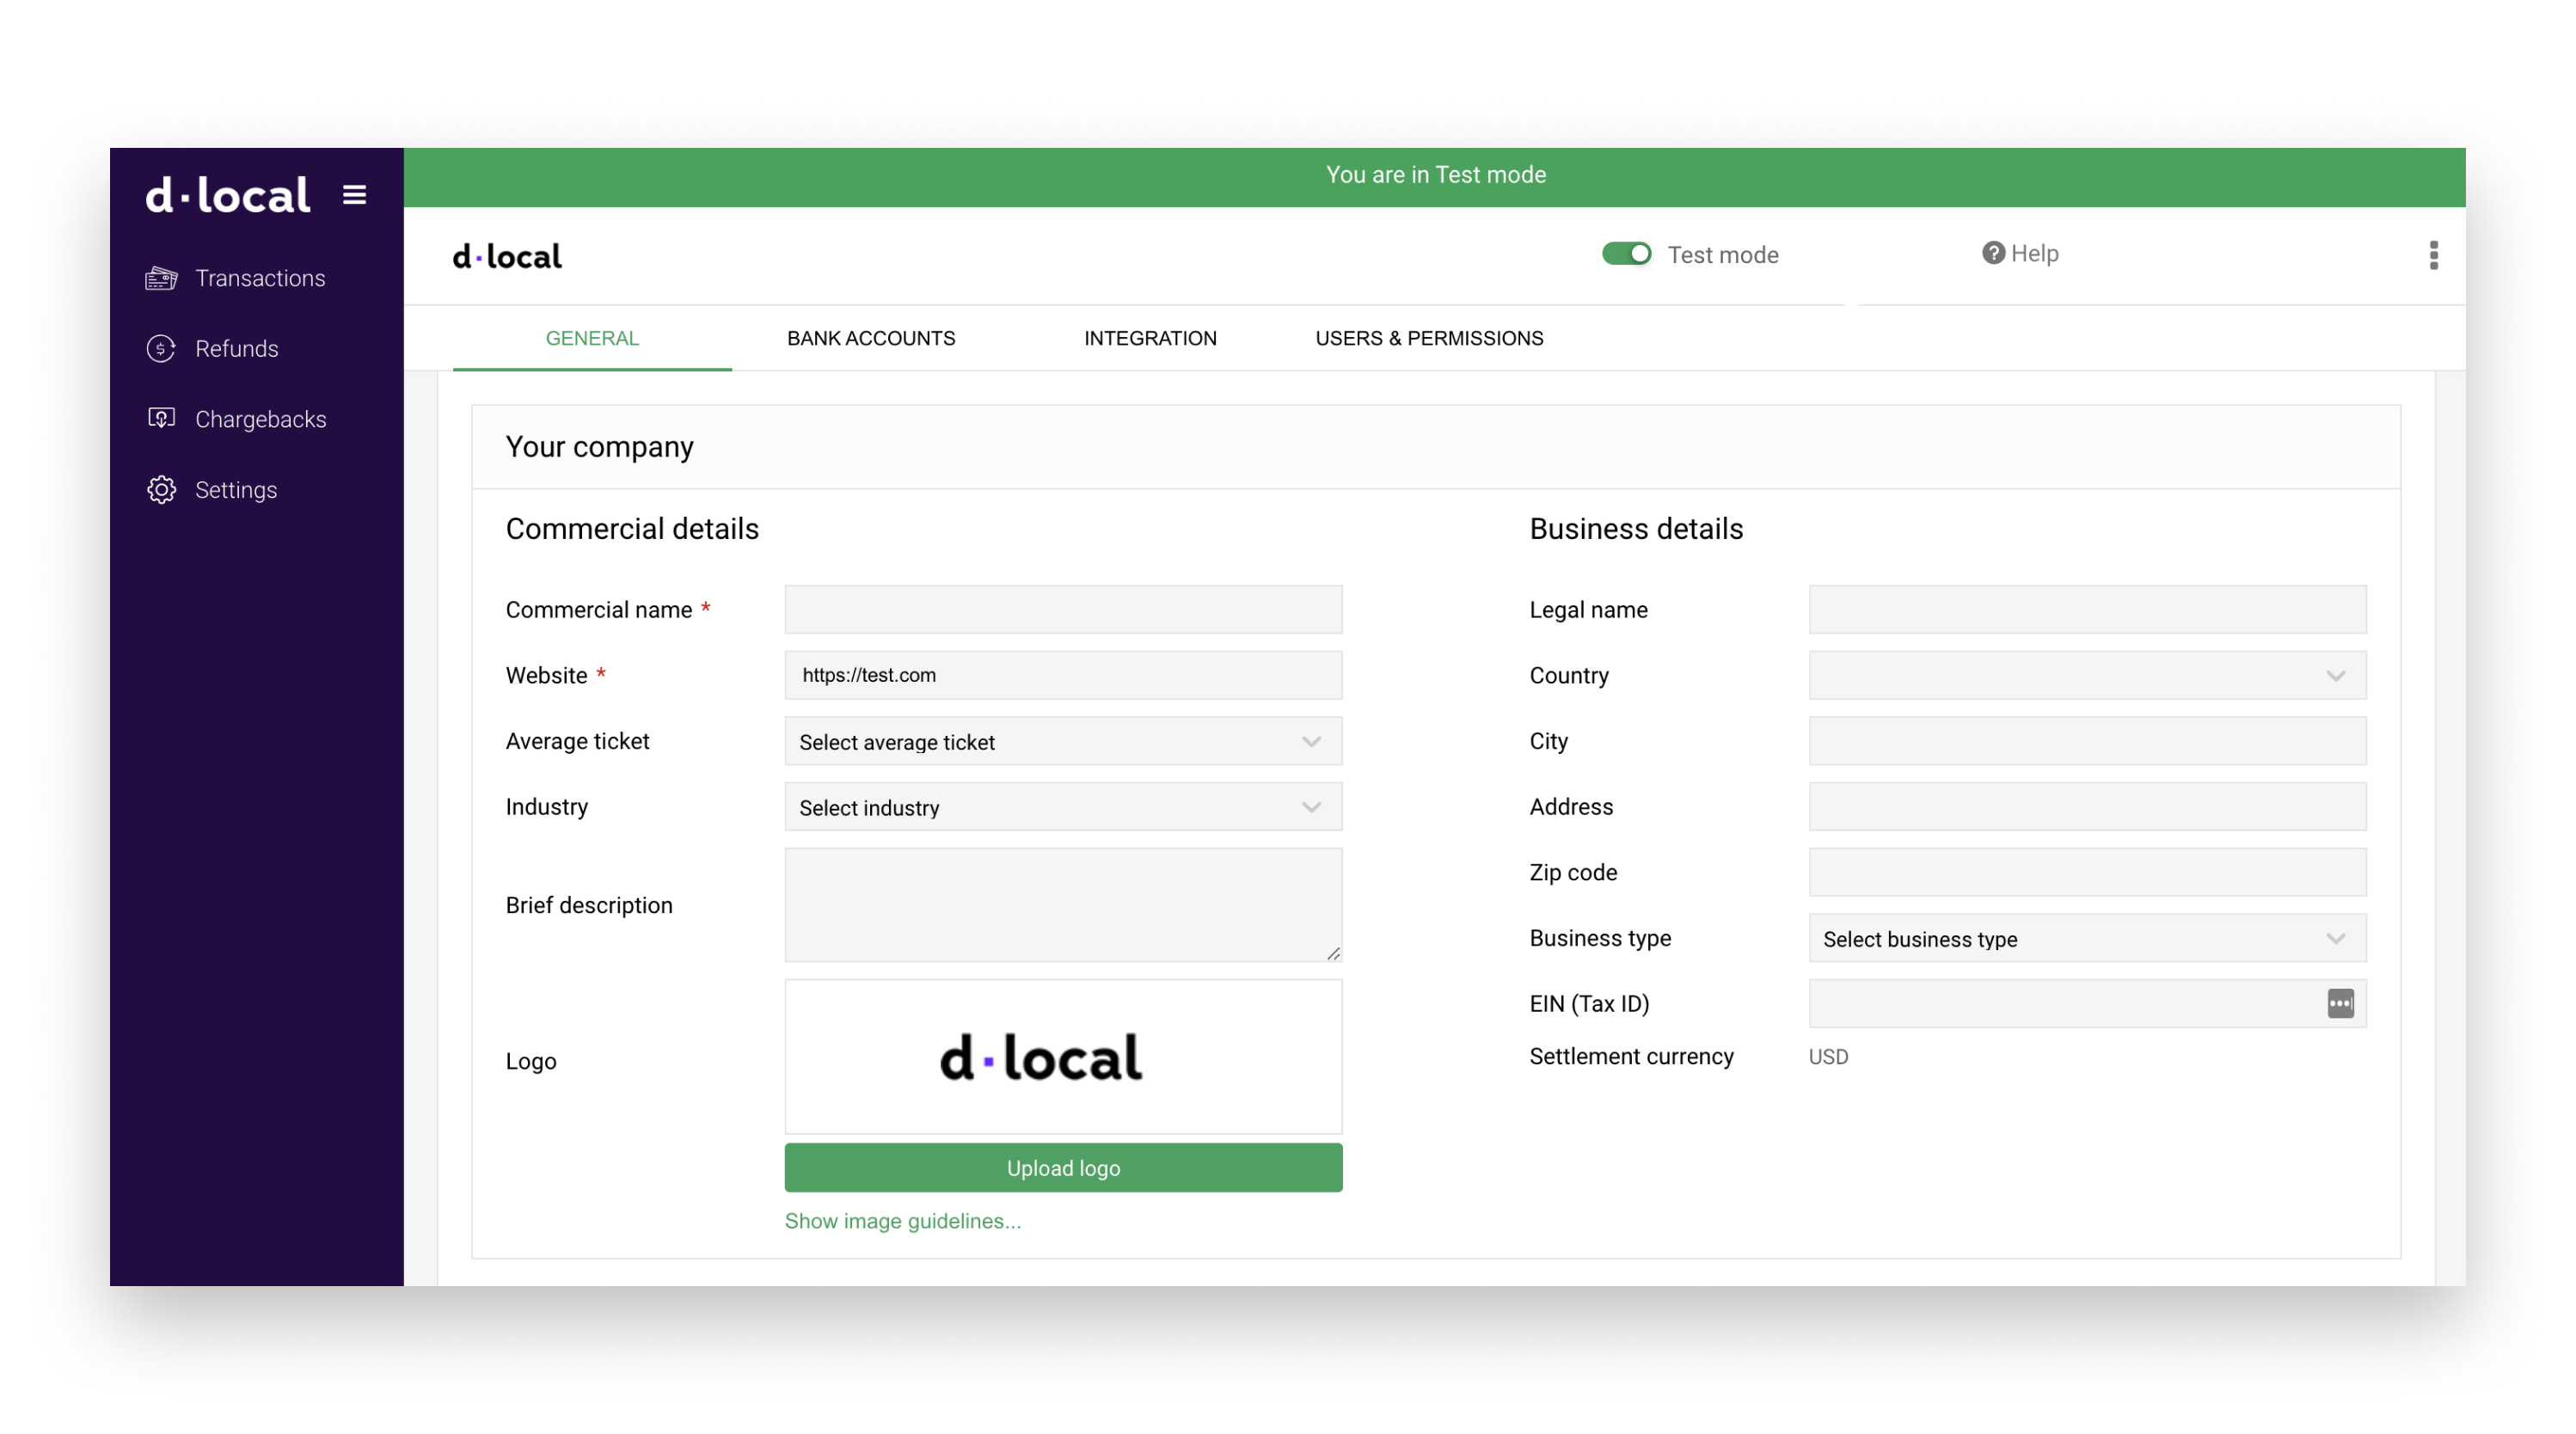Image resolution: width=2576 pixels, height=1434 pixels.
Task: Focus the Legal name input field
Action: click(x=2087, y=609)
